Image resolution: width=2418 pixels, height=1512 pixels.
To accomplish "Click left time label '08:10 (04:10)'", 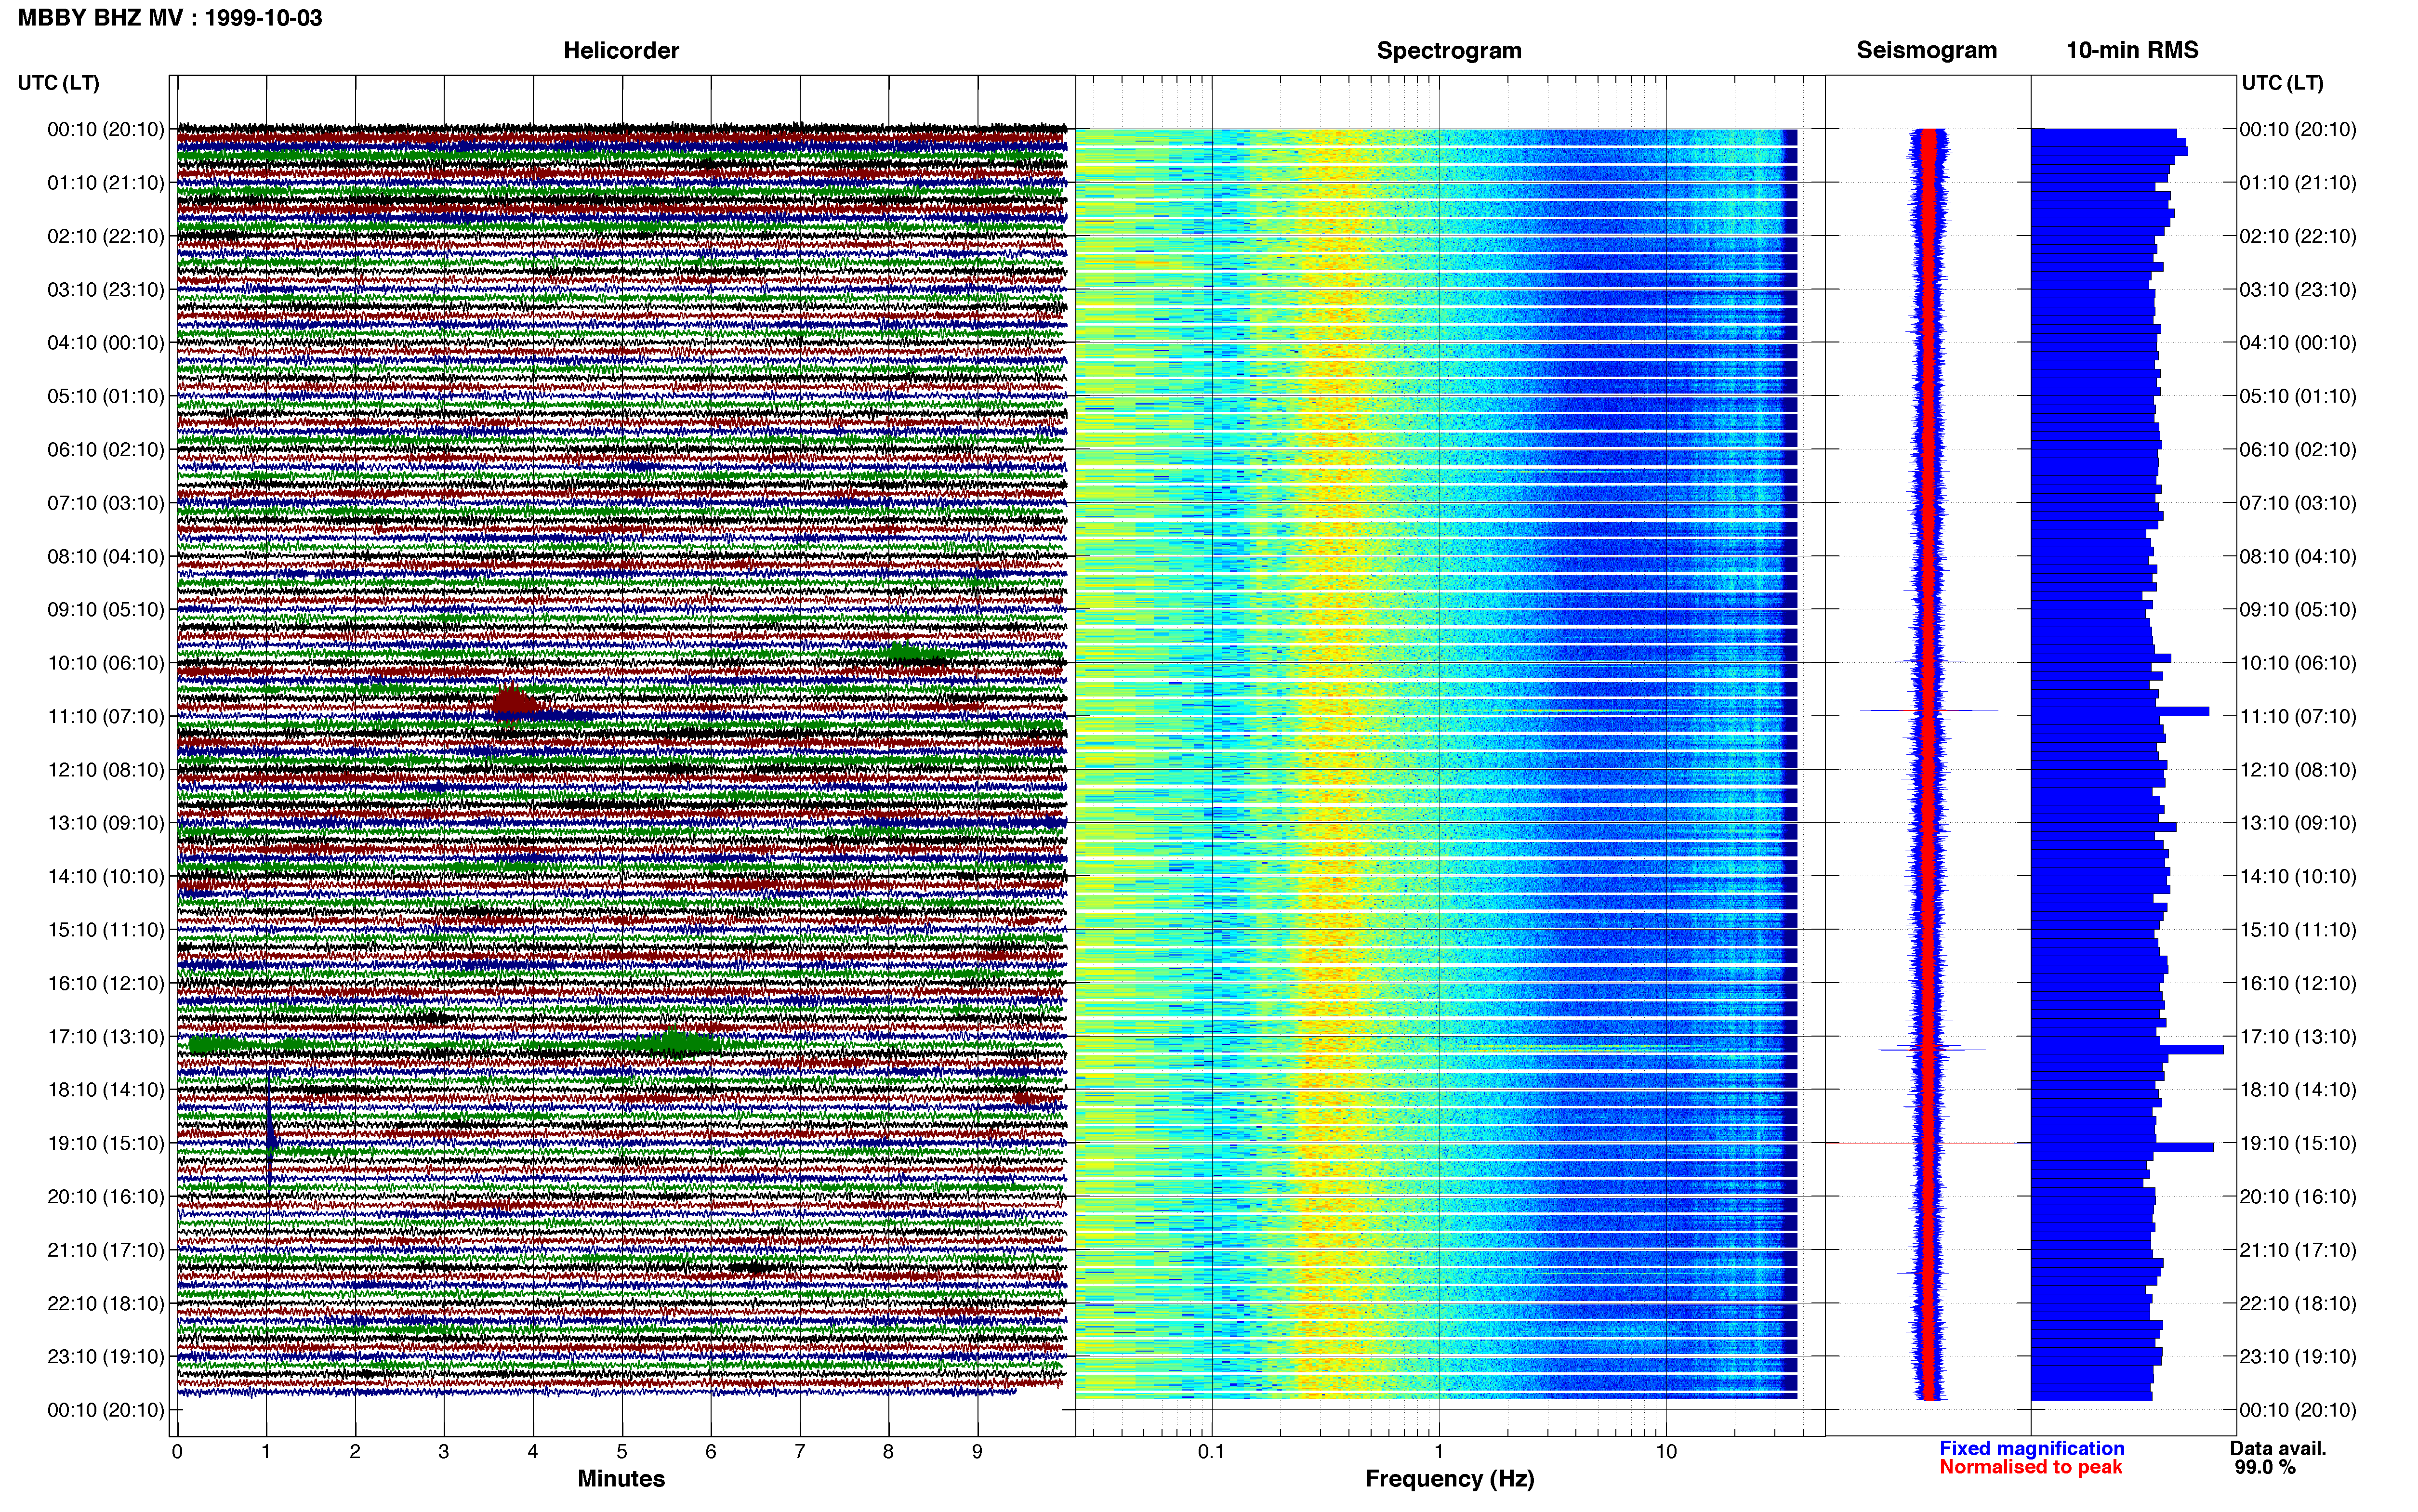I will pos(106,556).
